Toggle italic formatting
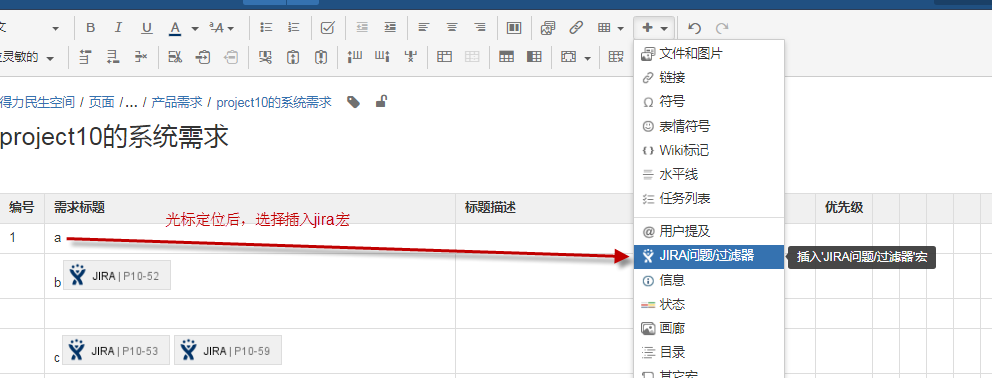The image size is (992, 378). tap(118, 28)
